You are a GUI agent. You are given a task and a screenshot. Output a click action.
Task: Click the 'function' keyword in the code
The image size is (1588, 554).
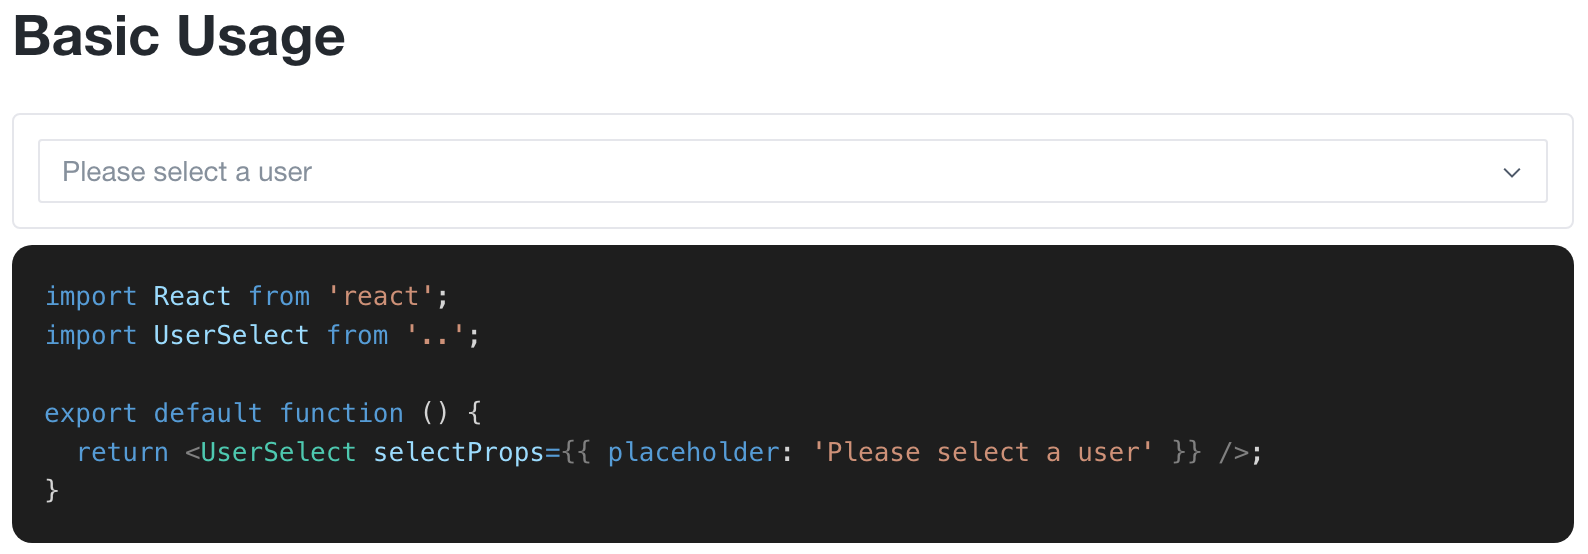click(341, 414)
